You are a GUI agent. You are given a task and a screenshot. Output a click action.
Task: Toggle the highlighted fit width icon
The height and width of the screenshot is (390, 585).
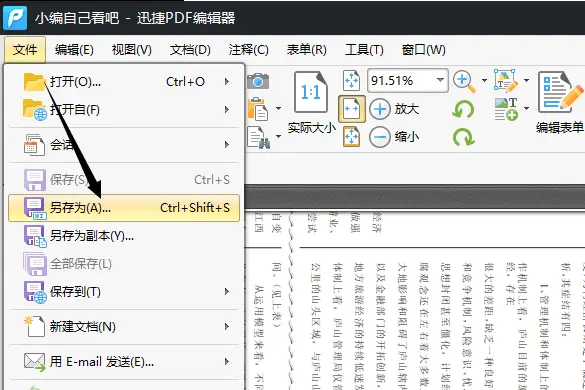[351, 109]
